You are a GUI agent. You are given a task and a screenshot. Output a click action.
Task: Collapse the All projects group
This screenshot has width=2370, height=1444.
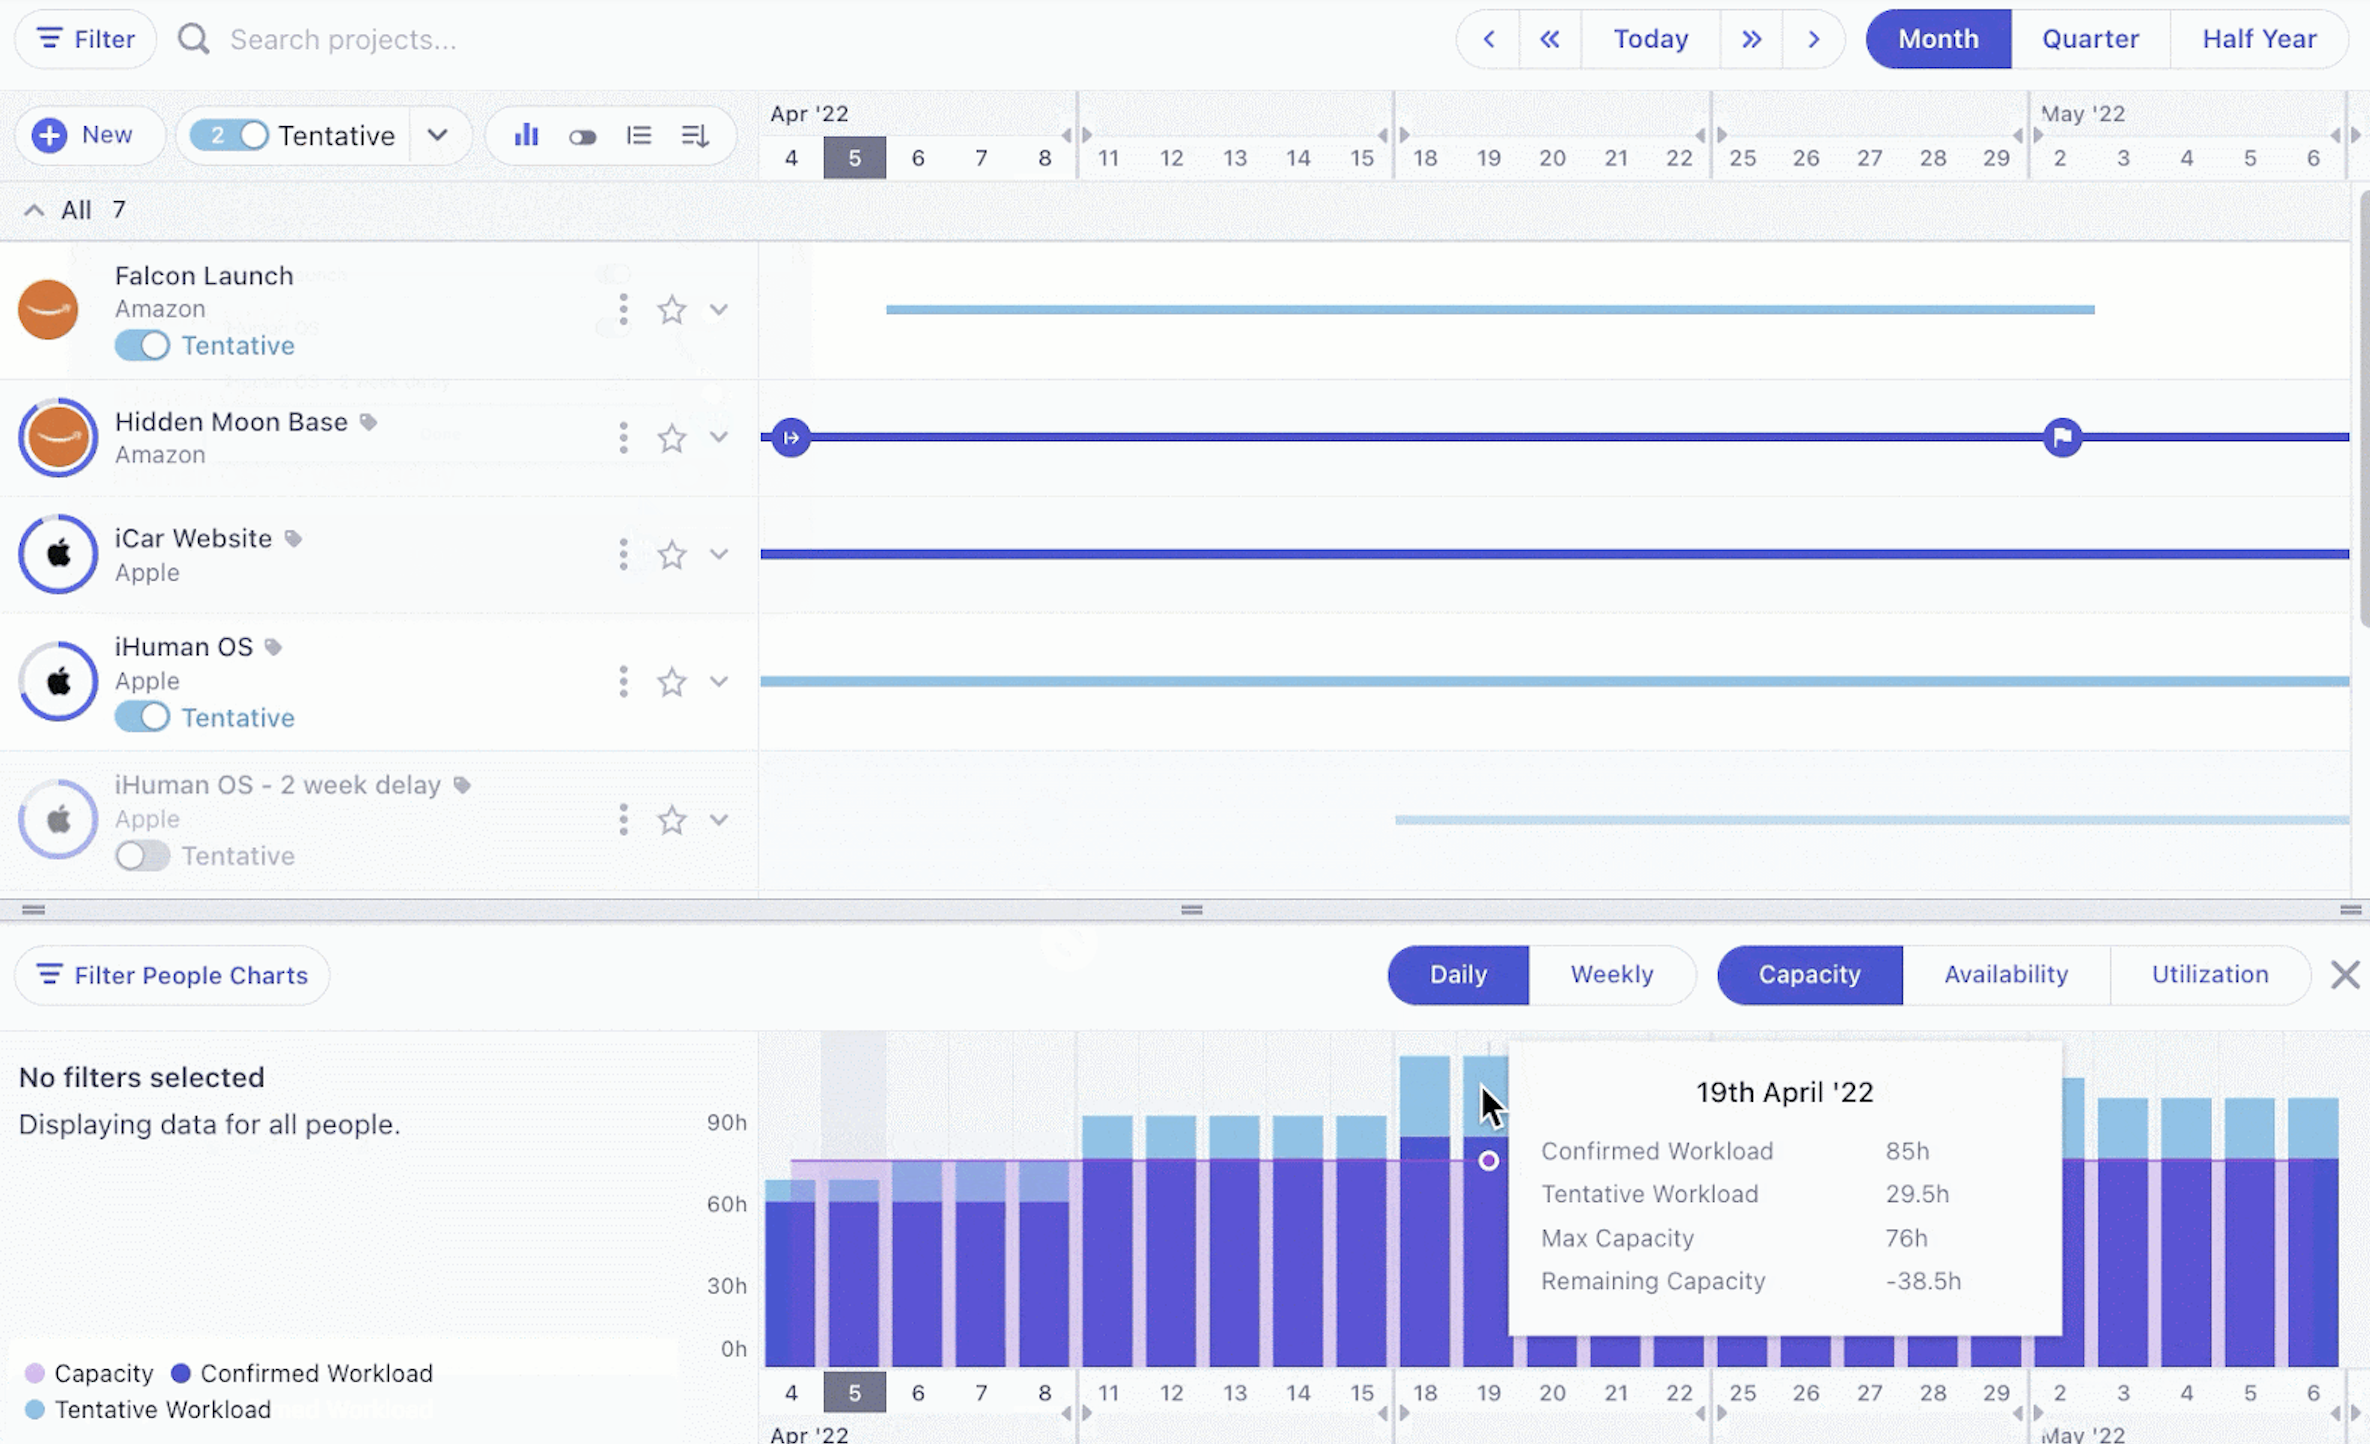(x=34, y=210)
